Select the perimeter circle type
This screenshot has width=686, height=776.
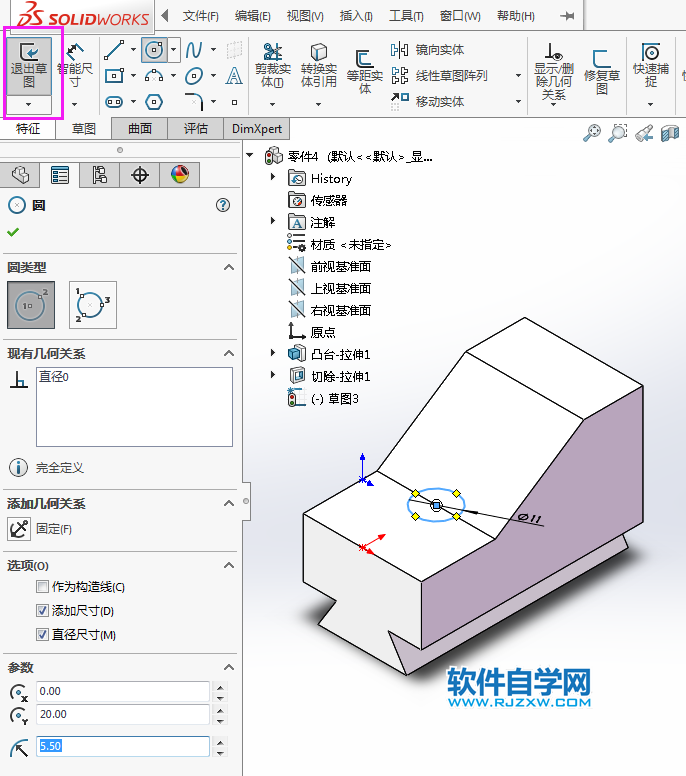coord(93,305)
